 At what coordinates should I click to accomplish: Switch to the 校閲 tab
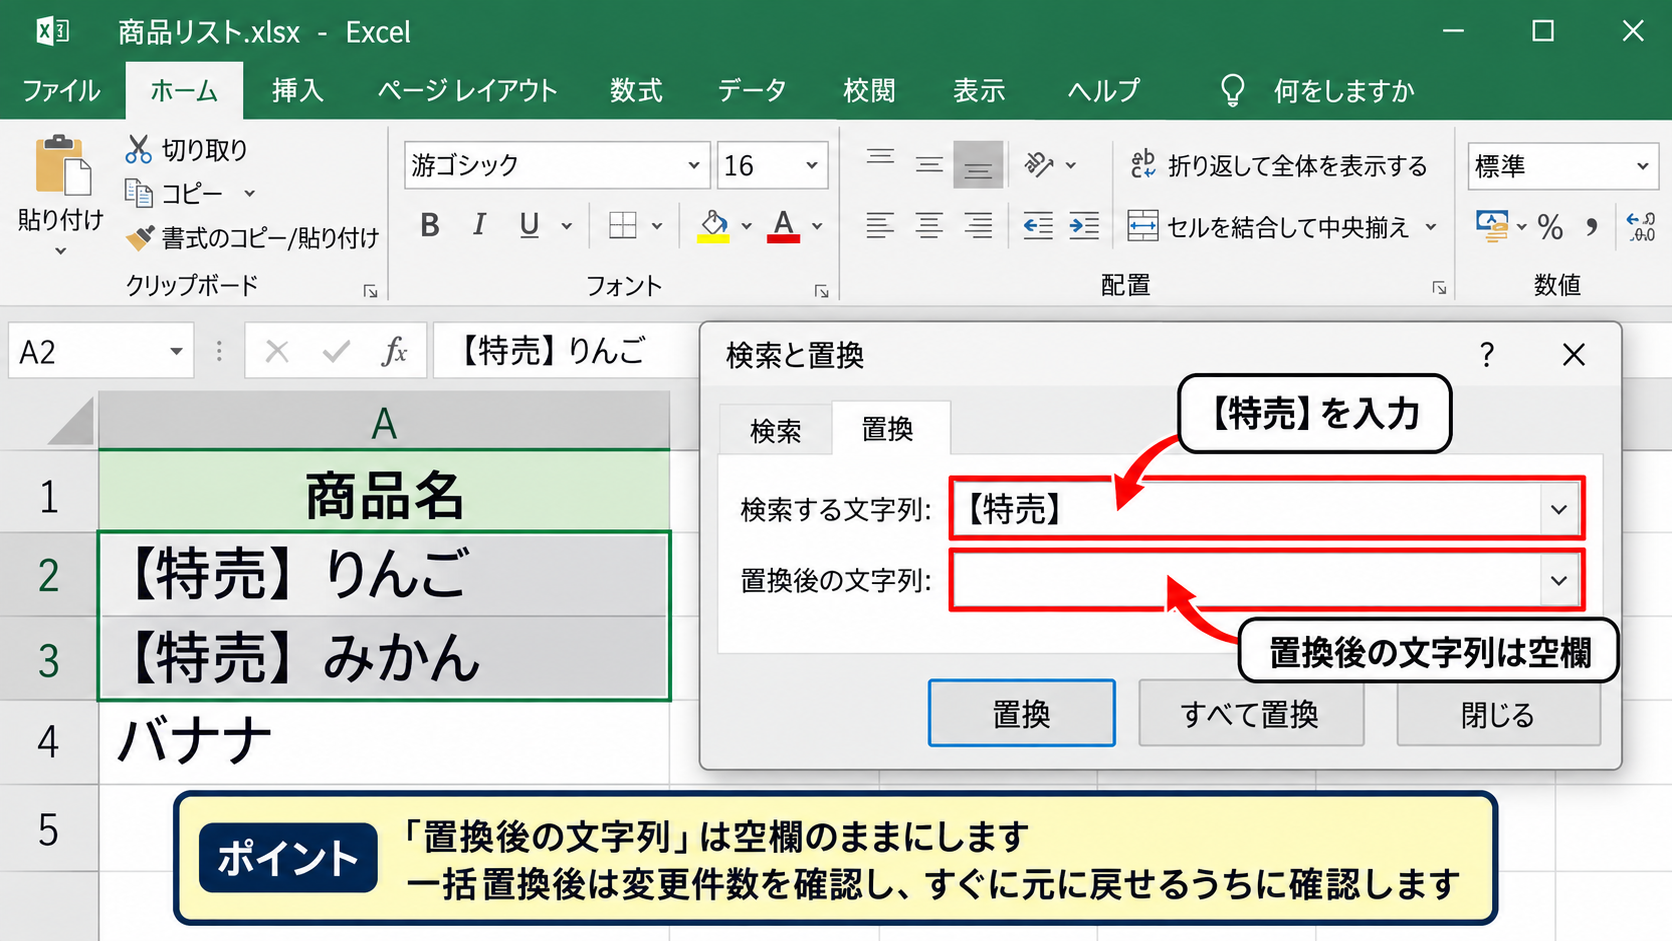(869, 91)
